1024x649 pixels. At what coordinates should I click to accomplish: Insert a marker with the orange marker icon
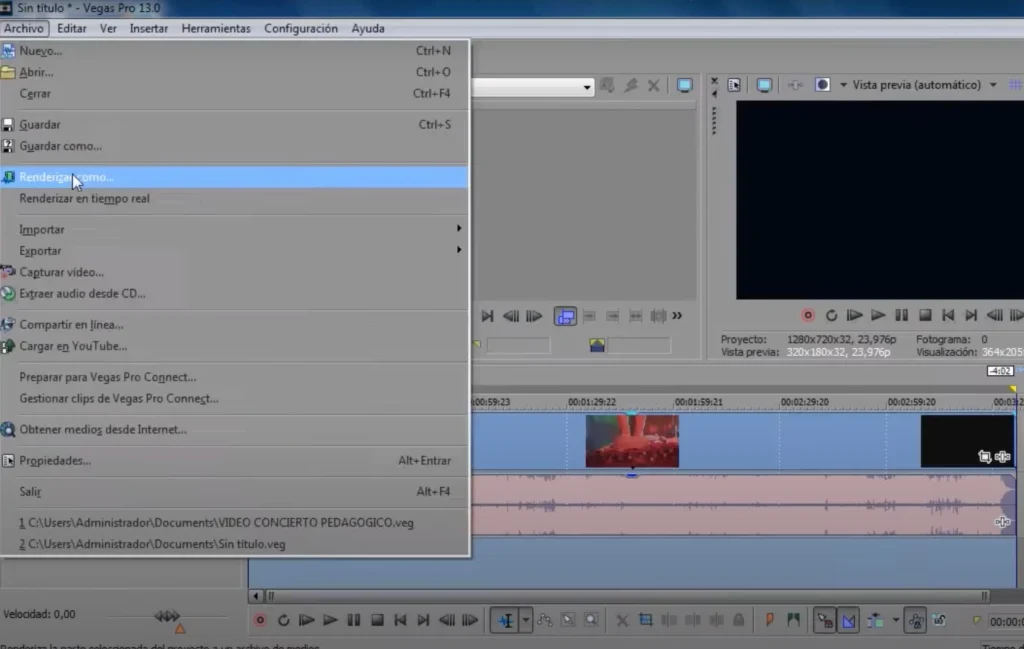(x=769, y=620)
